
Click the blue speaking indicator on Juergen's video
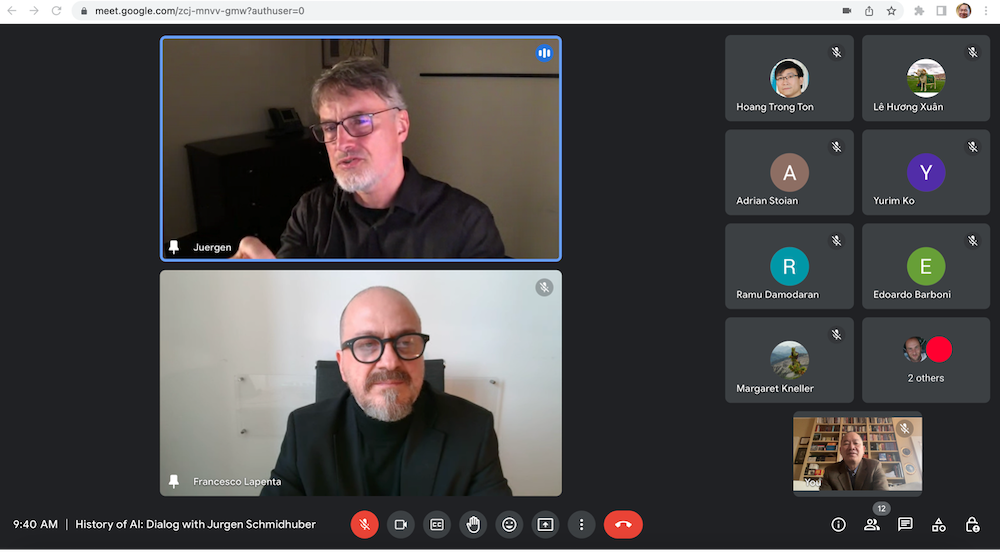tap(544, 53)
